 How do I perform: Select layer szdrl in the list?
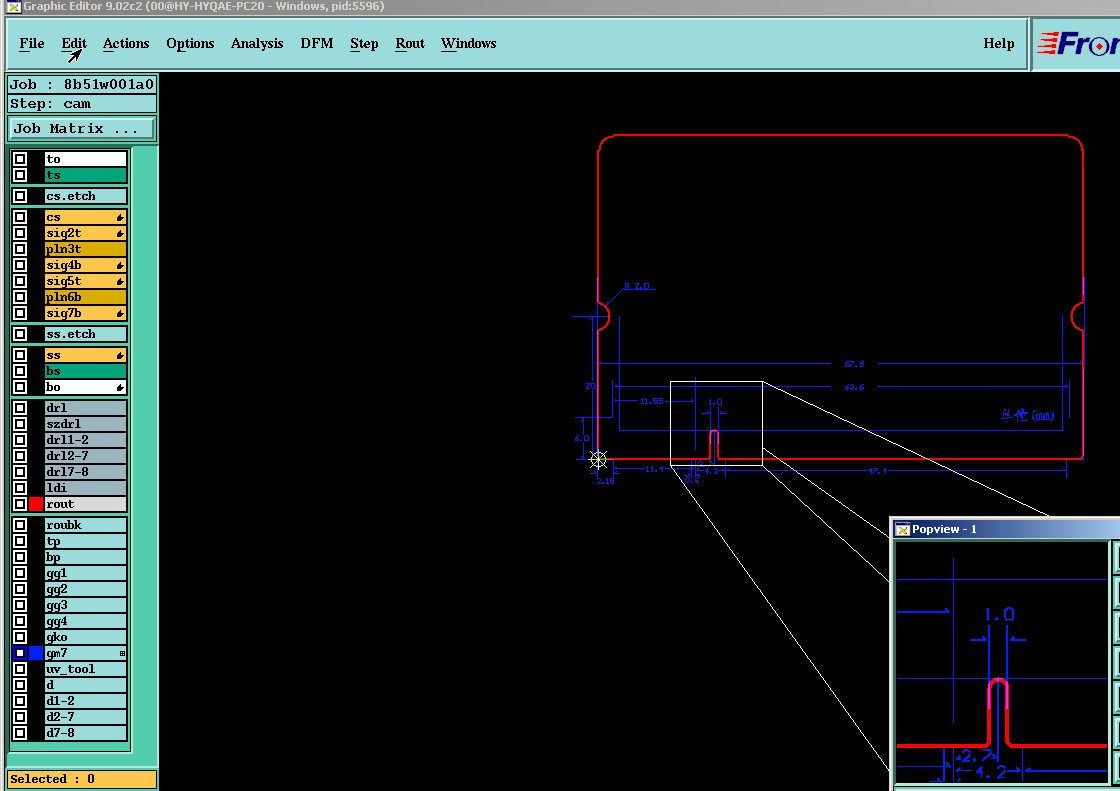click(x=85, y=424)
